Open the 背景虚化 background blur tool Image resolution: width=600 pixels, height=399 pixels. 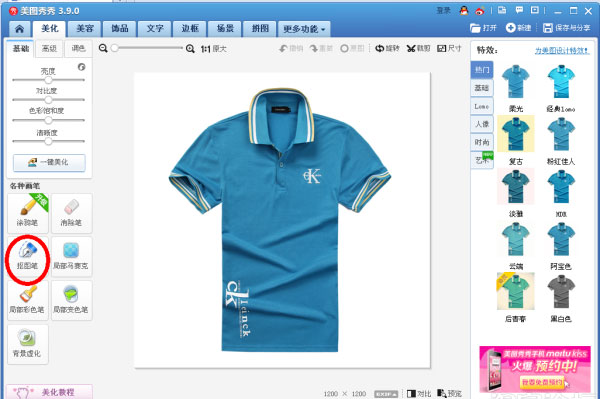pos(28,344)
